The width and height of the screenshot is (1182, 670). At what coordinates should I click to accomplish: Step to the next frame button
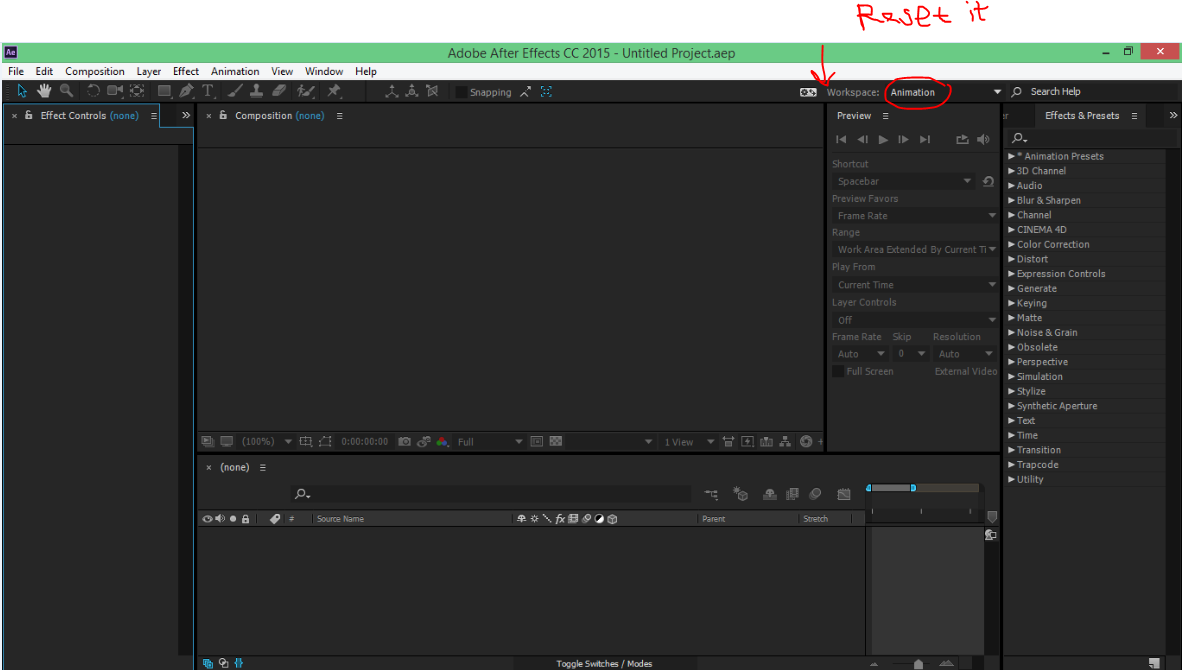(x=903, y=139)
